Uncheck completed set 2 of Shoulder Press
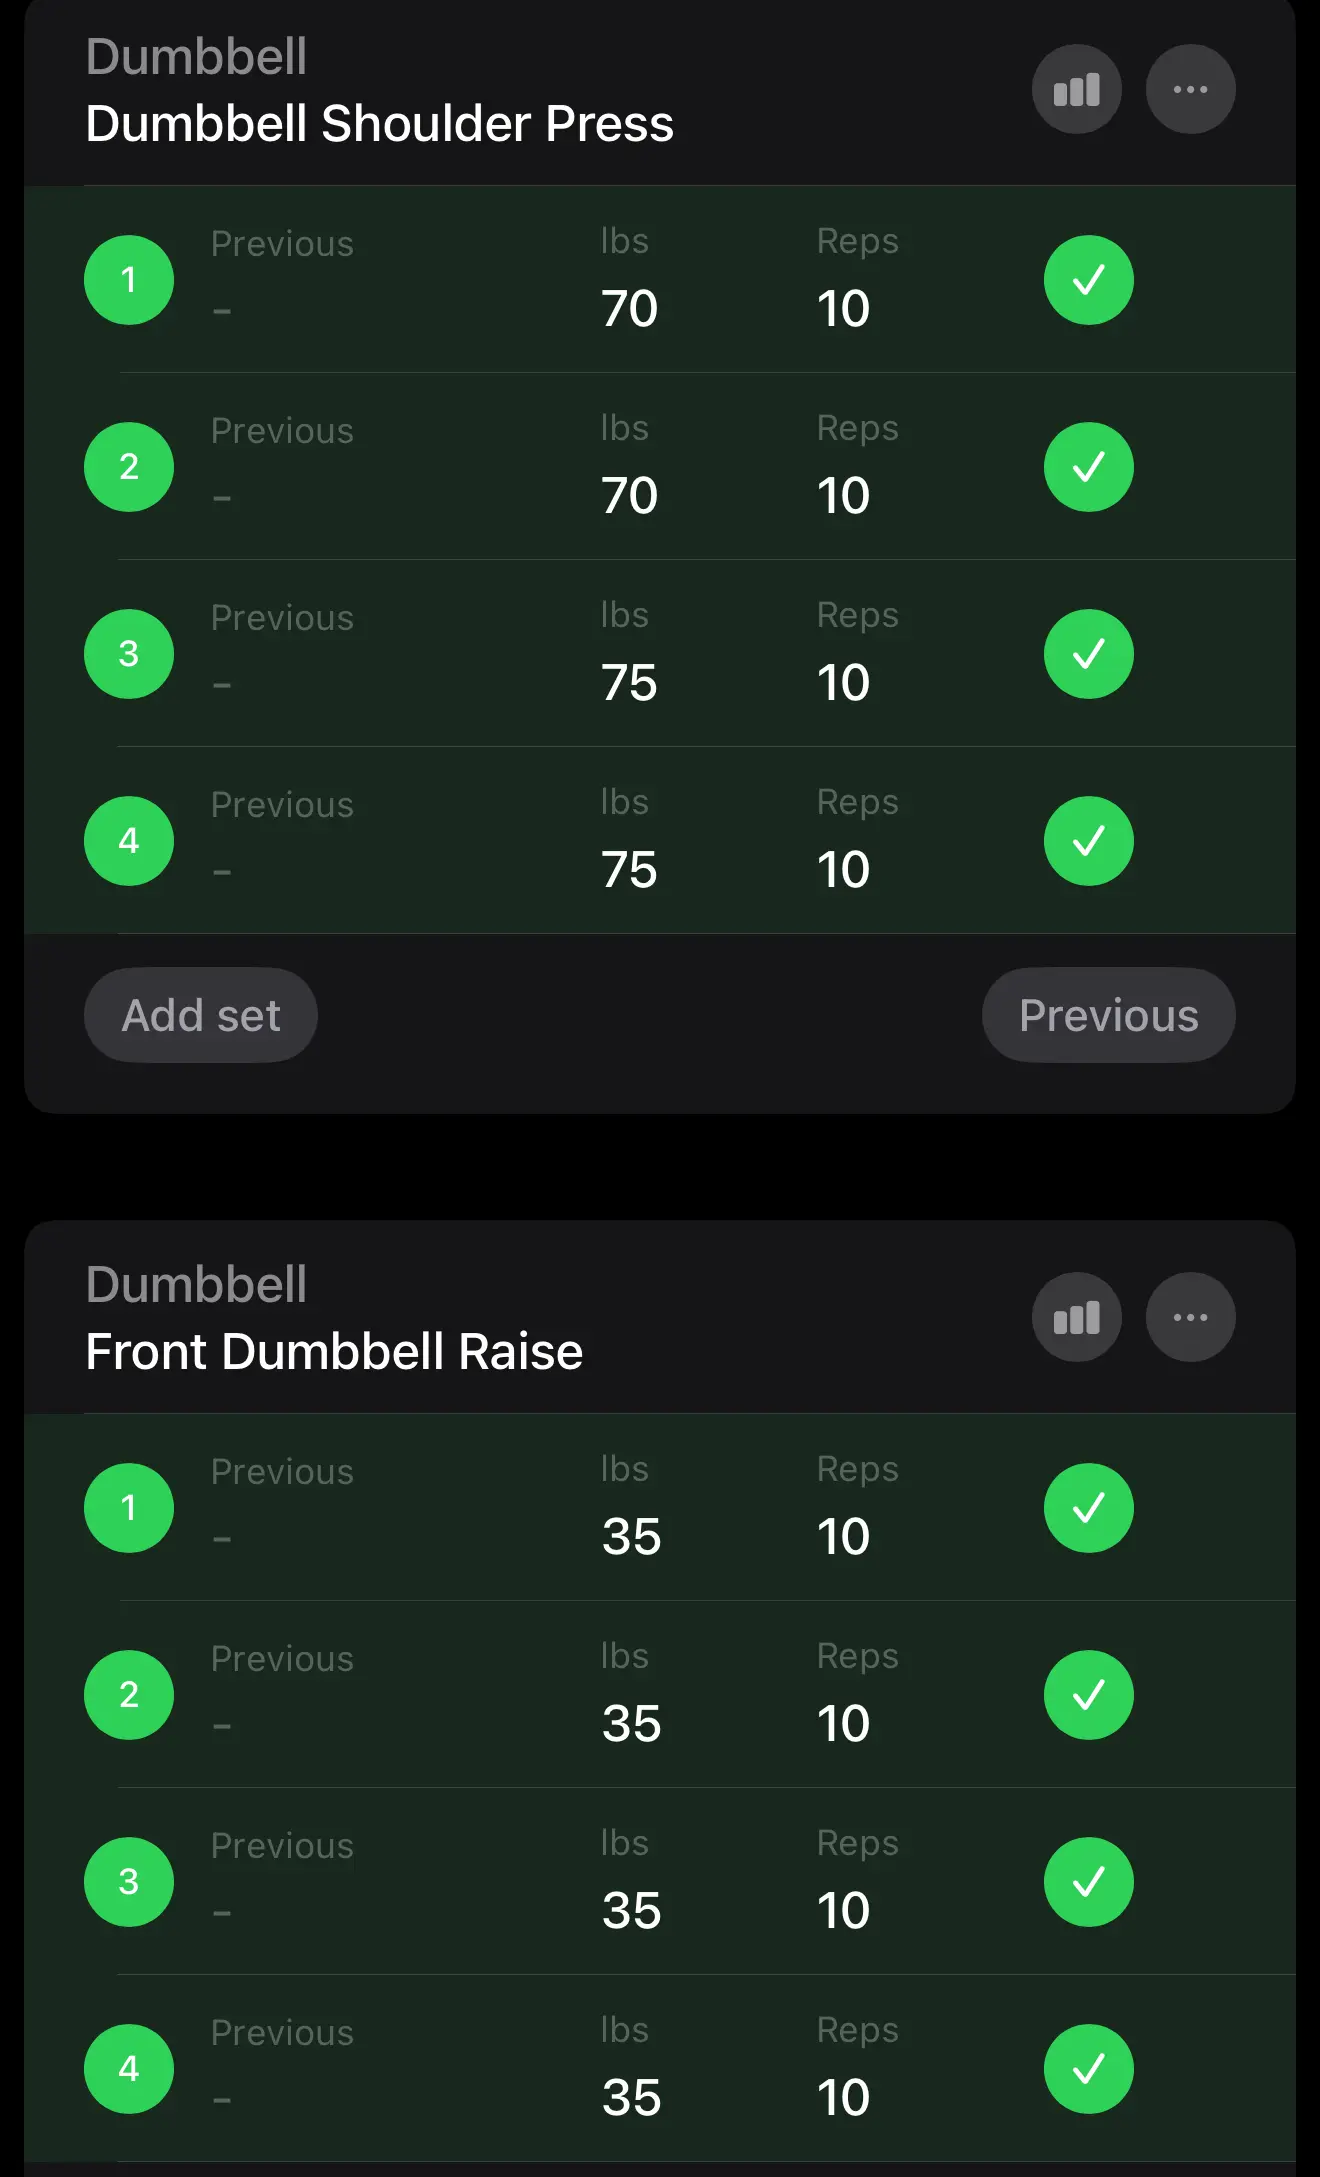The height and width of the screenshot is (2177, 1320). (1088, 467)
